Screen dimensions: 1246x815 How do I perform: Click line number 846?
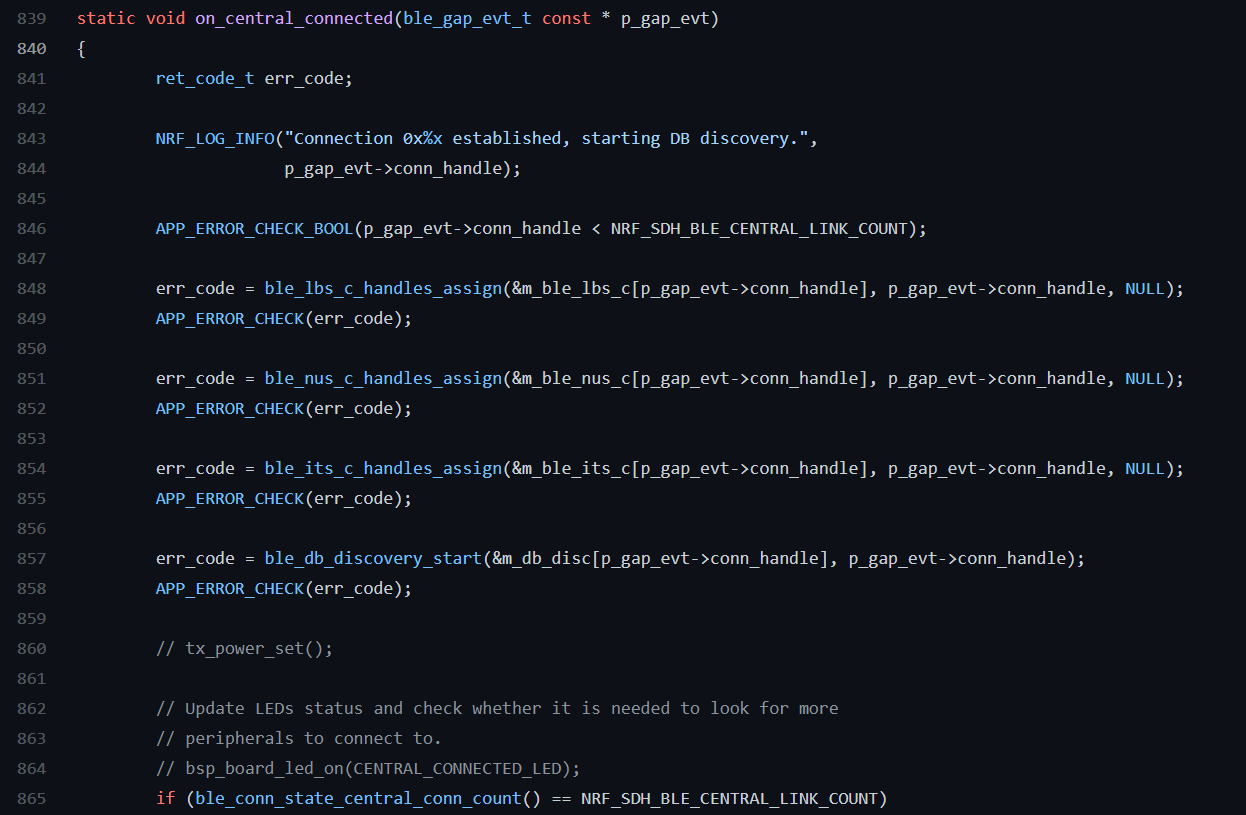[x=31, y=229]
